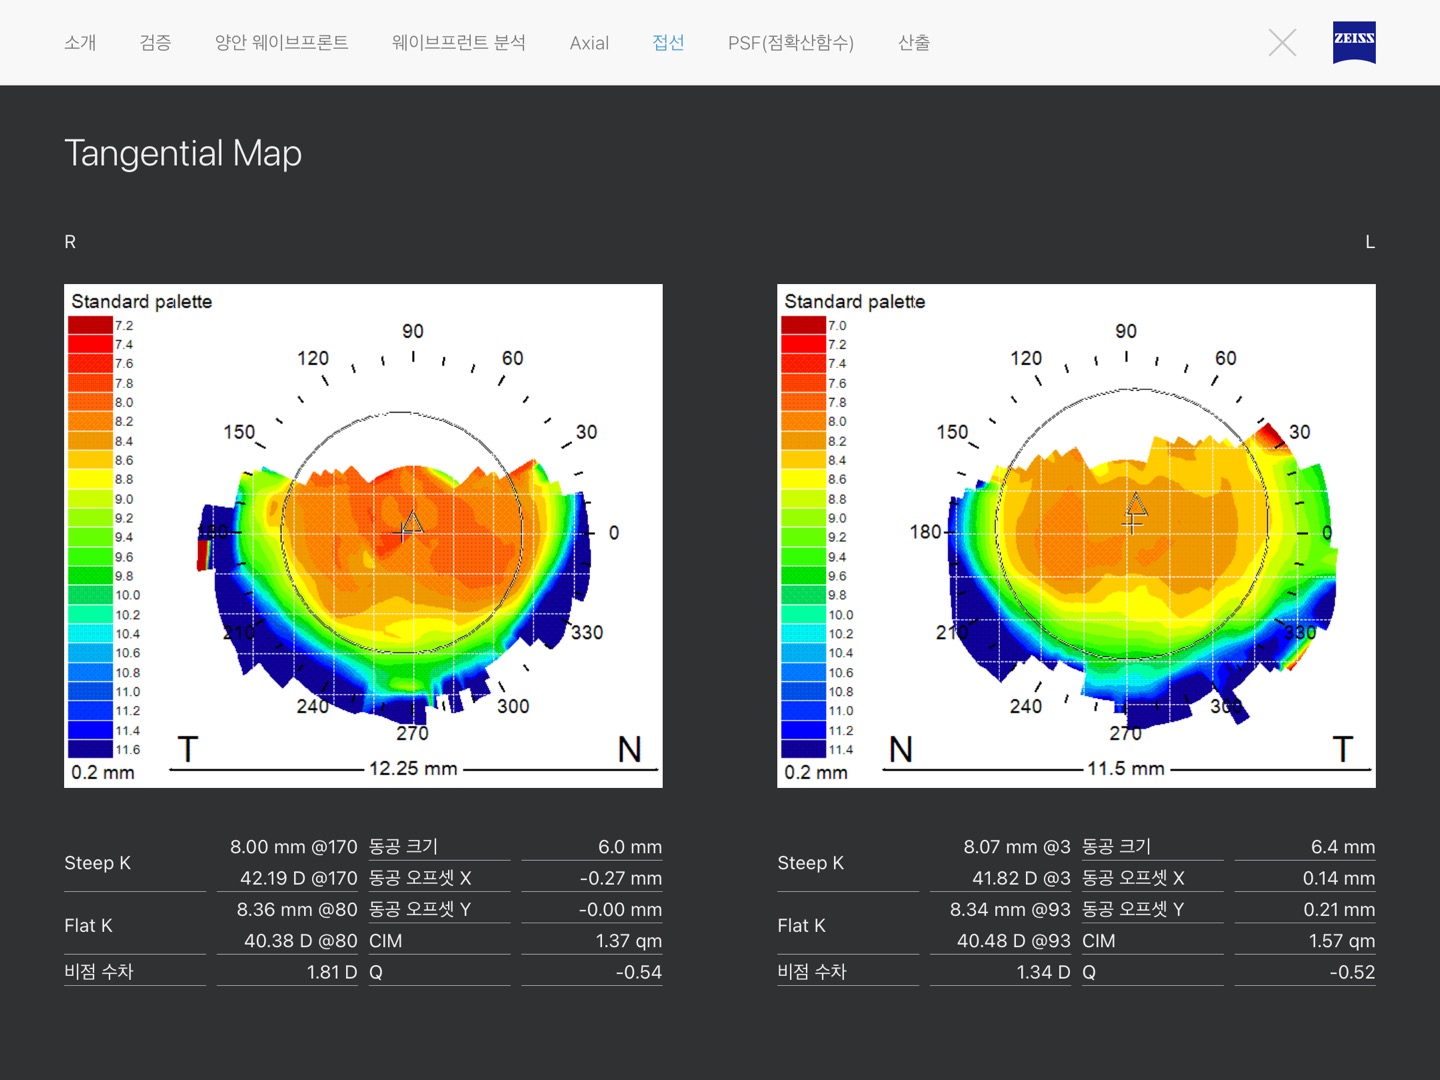Open the 소개 tab
The height and width of the screenshot is (1080, 1440).
(x=80, y=42)
